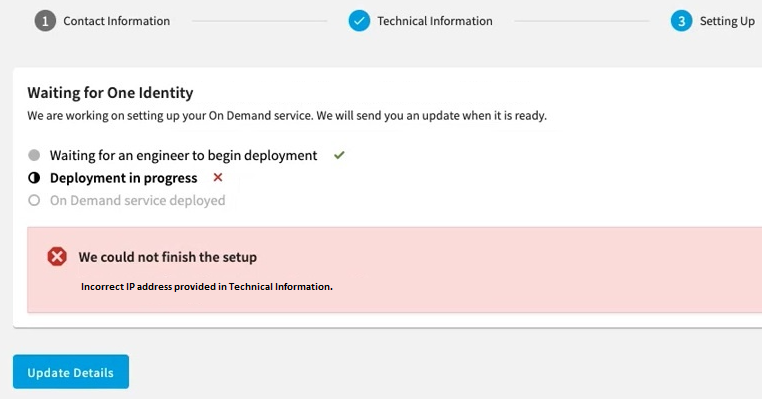Screen dimensions: 762x399
Task: Click On Demand service deployed text
Action: pos(138,200)
